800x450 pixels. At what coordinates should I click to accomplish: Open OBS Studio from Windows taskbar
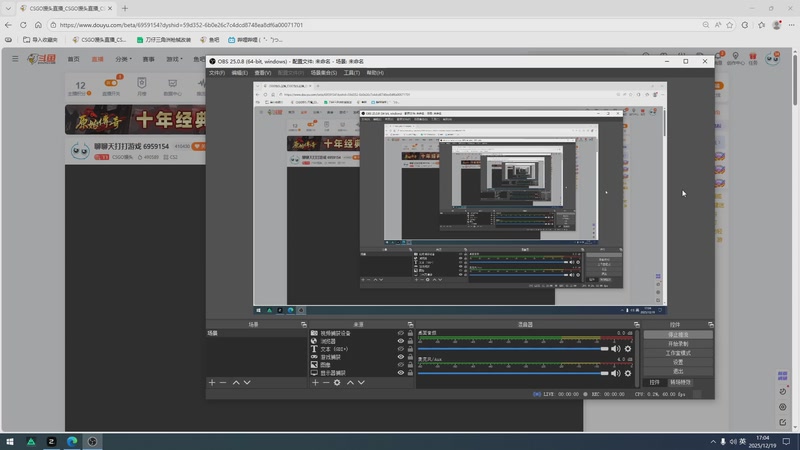[x=92, y=441]
